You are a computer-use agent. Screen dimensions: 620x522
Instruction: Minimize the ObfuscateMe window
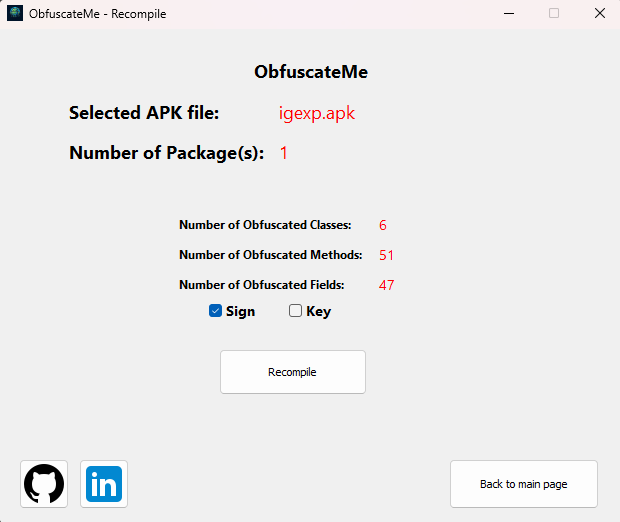pyautogui.click(x=508, y=14)
